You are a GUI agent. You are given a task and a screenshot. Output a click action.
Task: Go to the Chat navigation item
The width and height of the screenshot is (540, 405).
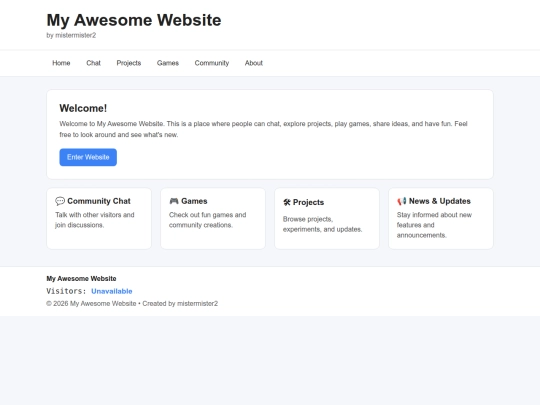coord(93,63)
